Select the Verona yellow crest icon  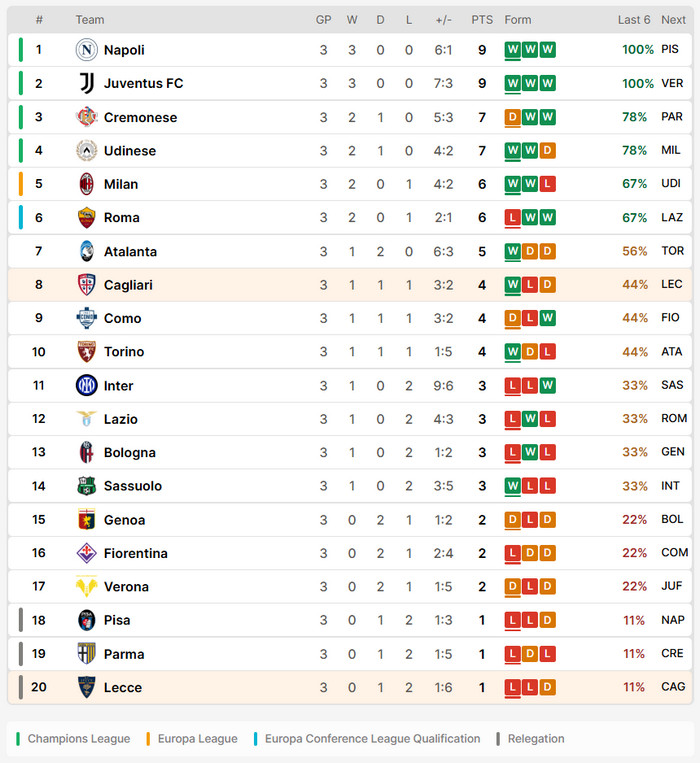point(87,586)
